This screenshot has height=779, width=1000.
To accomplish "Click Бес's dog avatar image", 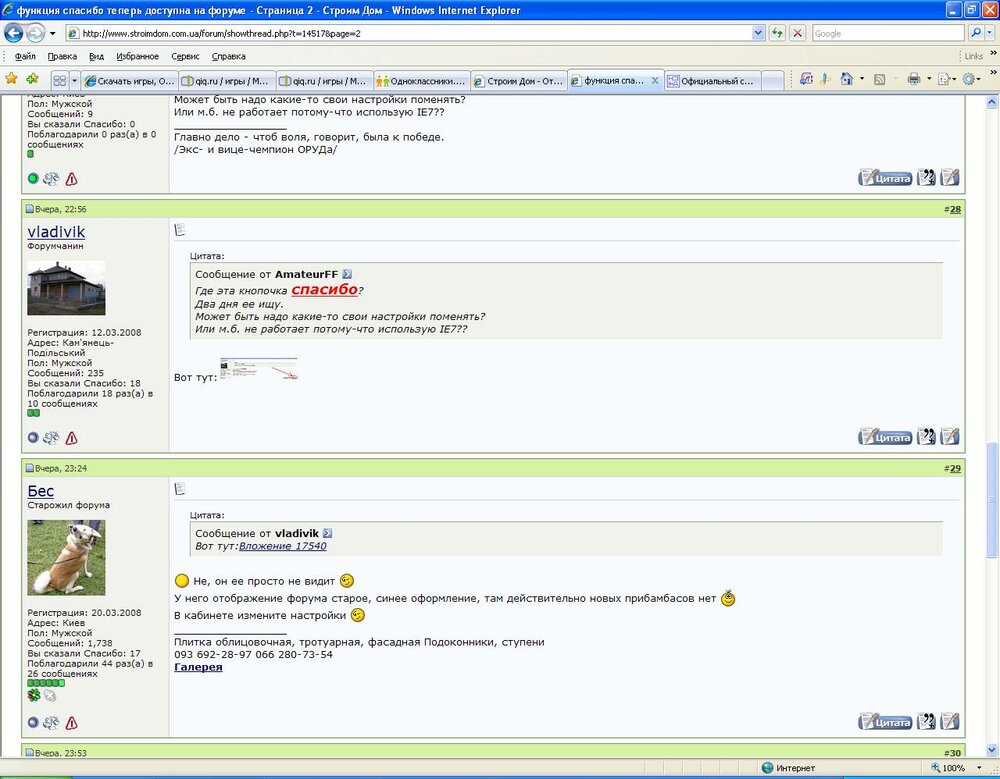I will click(x=66, y=558).
